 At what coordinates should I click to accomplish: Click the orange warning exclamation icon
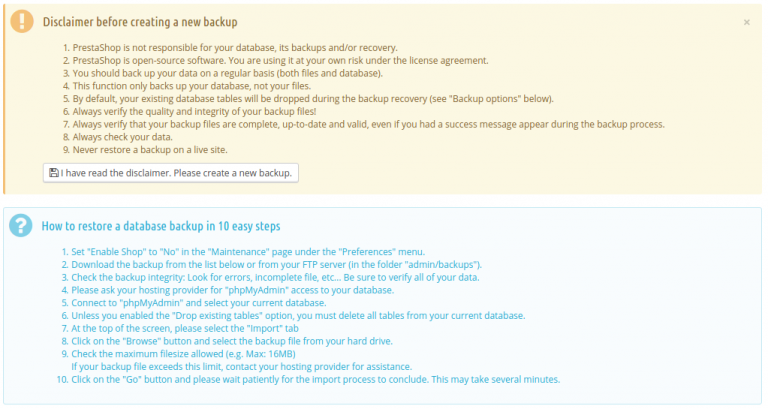20,22
